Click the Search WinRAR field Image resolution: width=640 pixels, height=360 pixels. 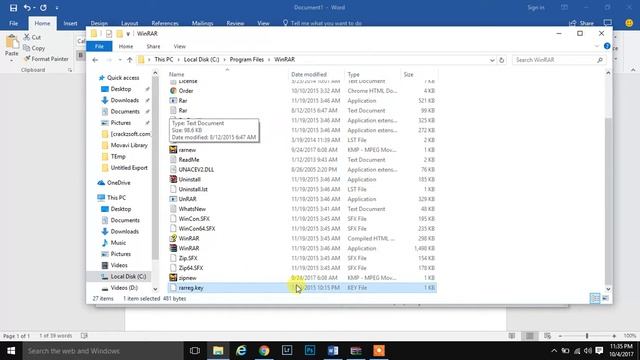tap(558, 60)
